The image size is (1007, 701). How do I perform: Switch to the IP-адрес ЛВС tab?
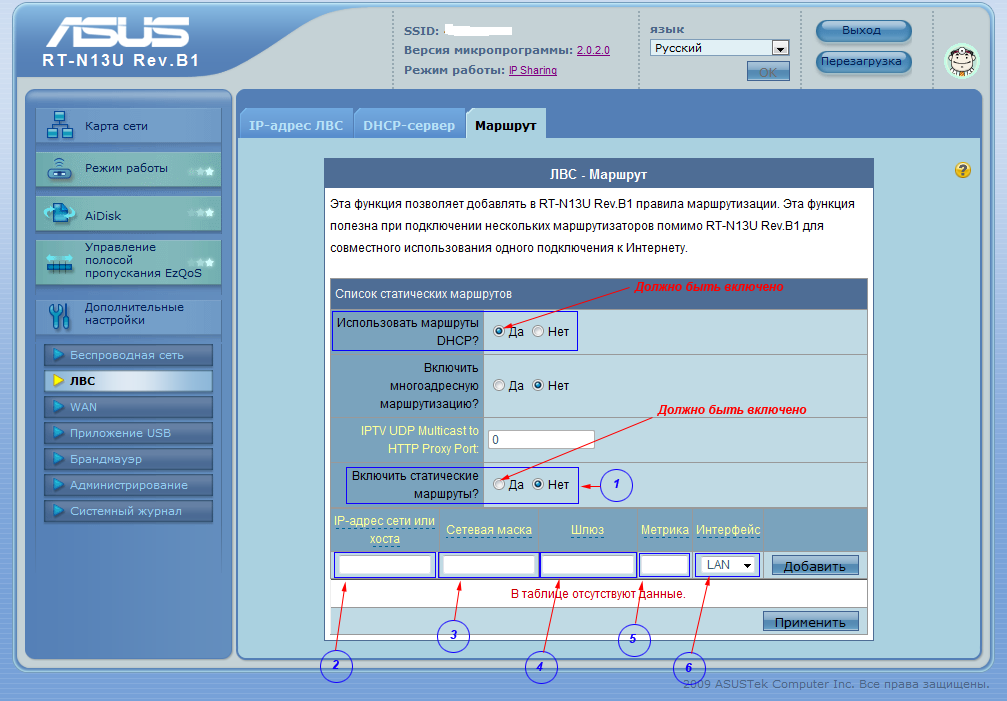pos(296,125)
